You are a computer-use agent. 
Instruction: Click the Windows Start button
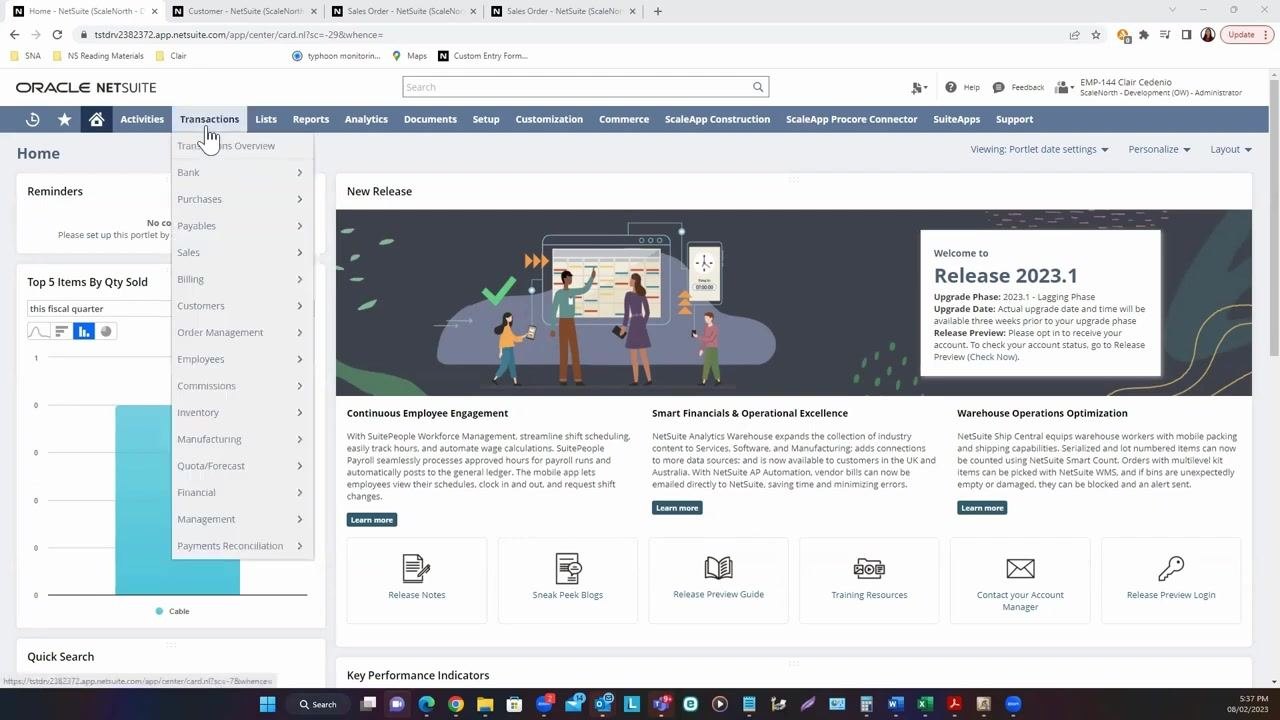point(267,704)
